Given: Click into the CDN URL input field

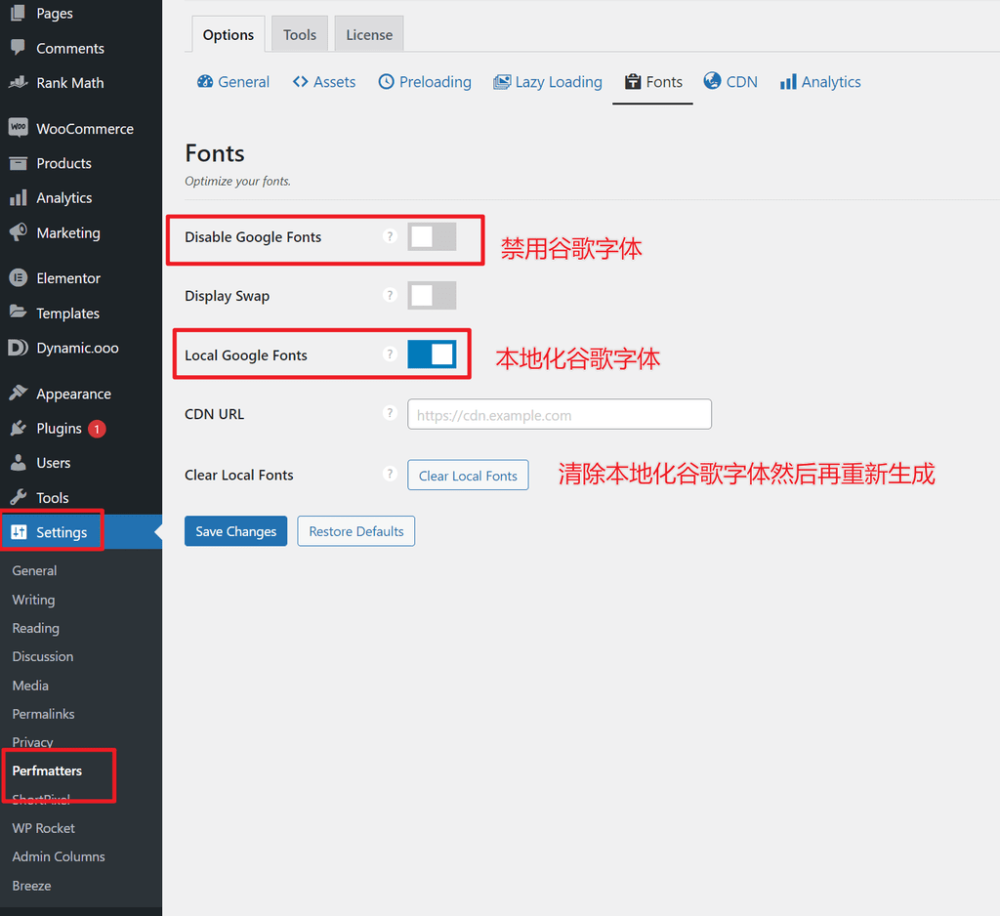Looking at the screenshot, I should pos(559,415).
